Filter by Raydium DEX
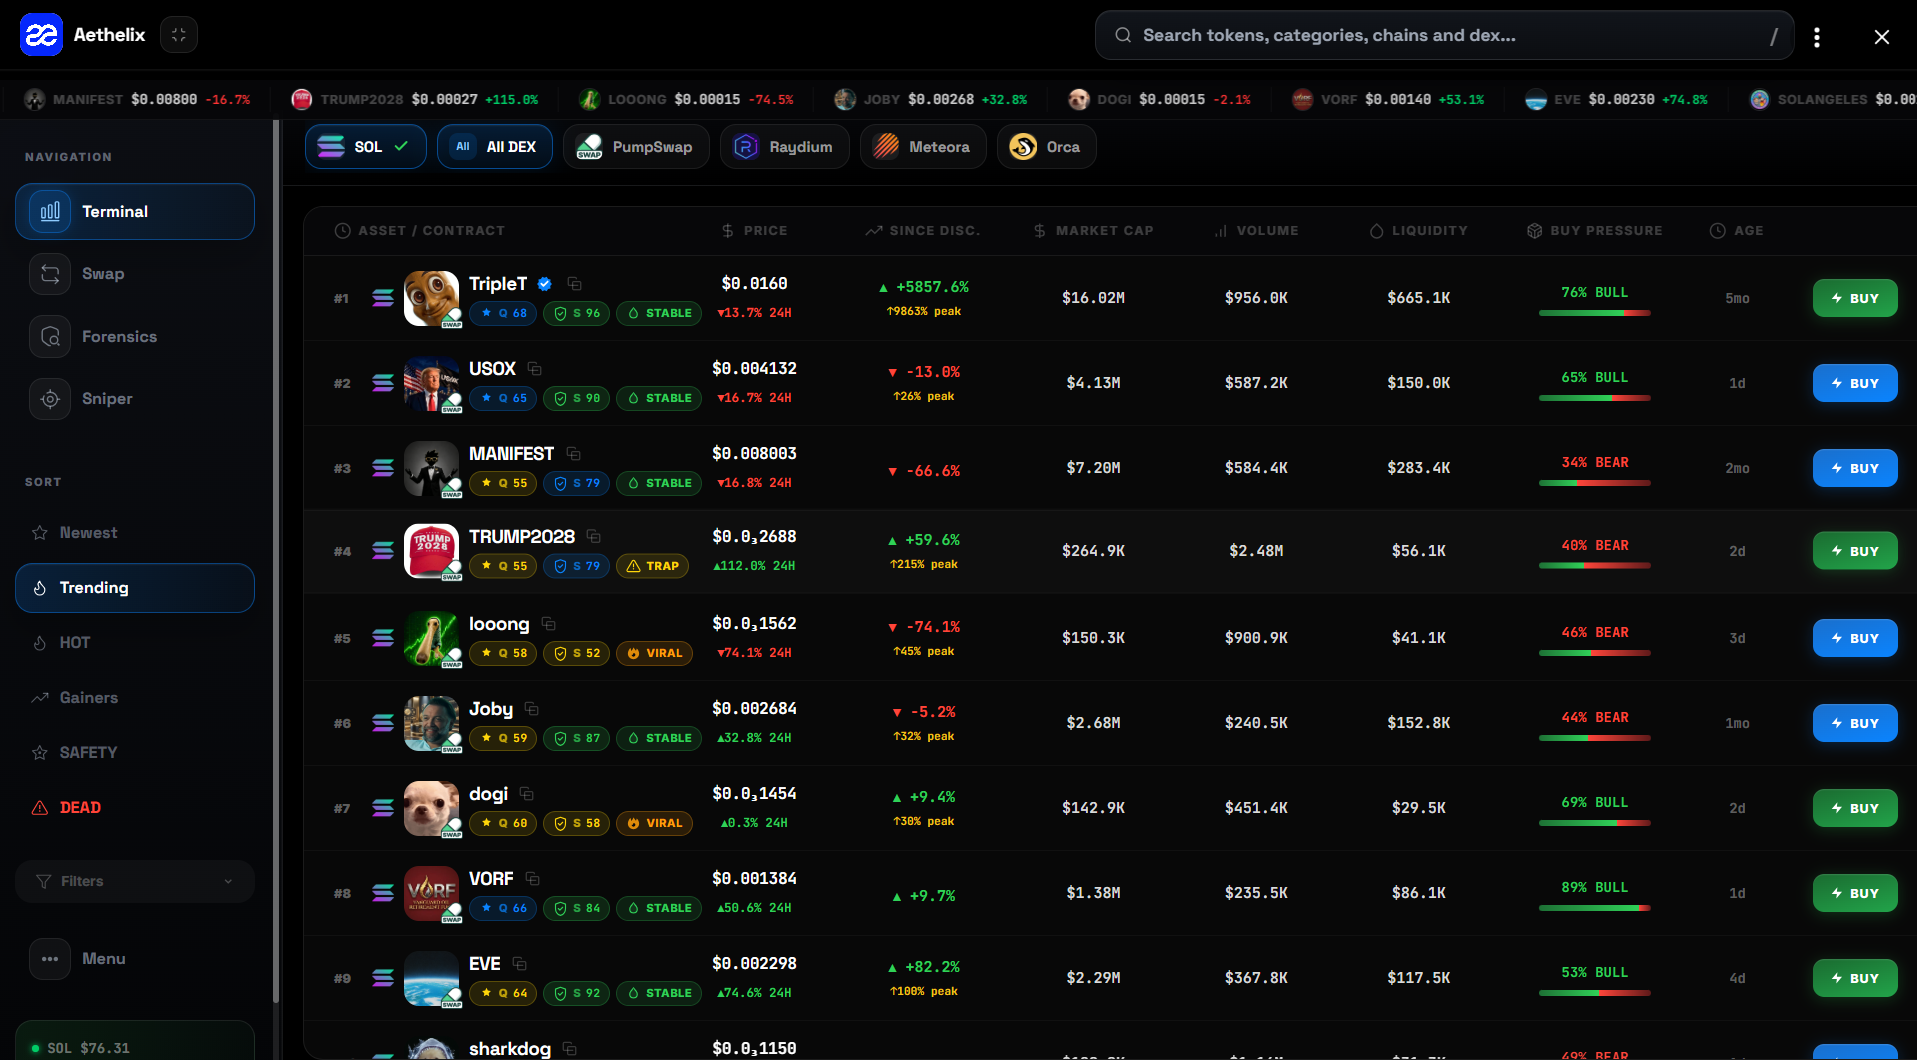1917x1060 pixels. 785,147
